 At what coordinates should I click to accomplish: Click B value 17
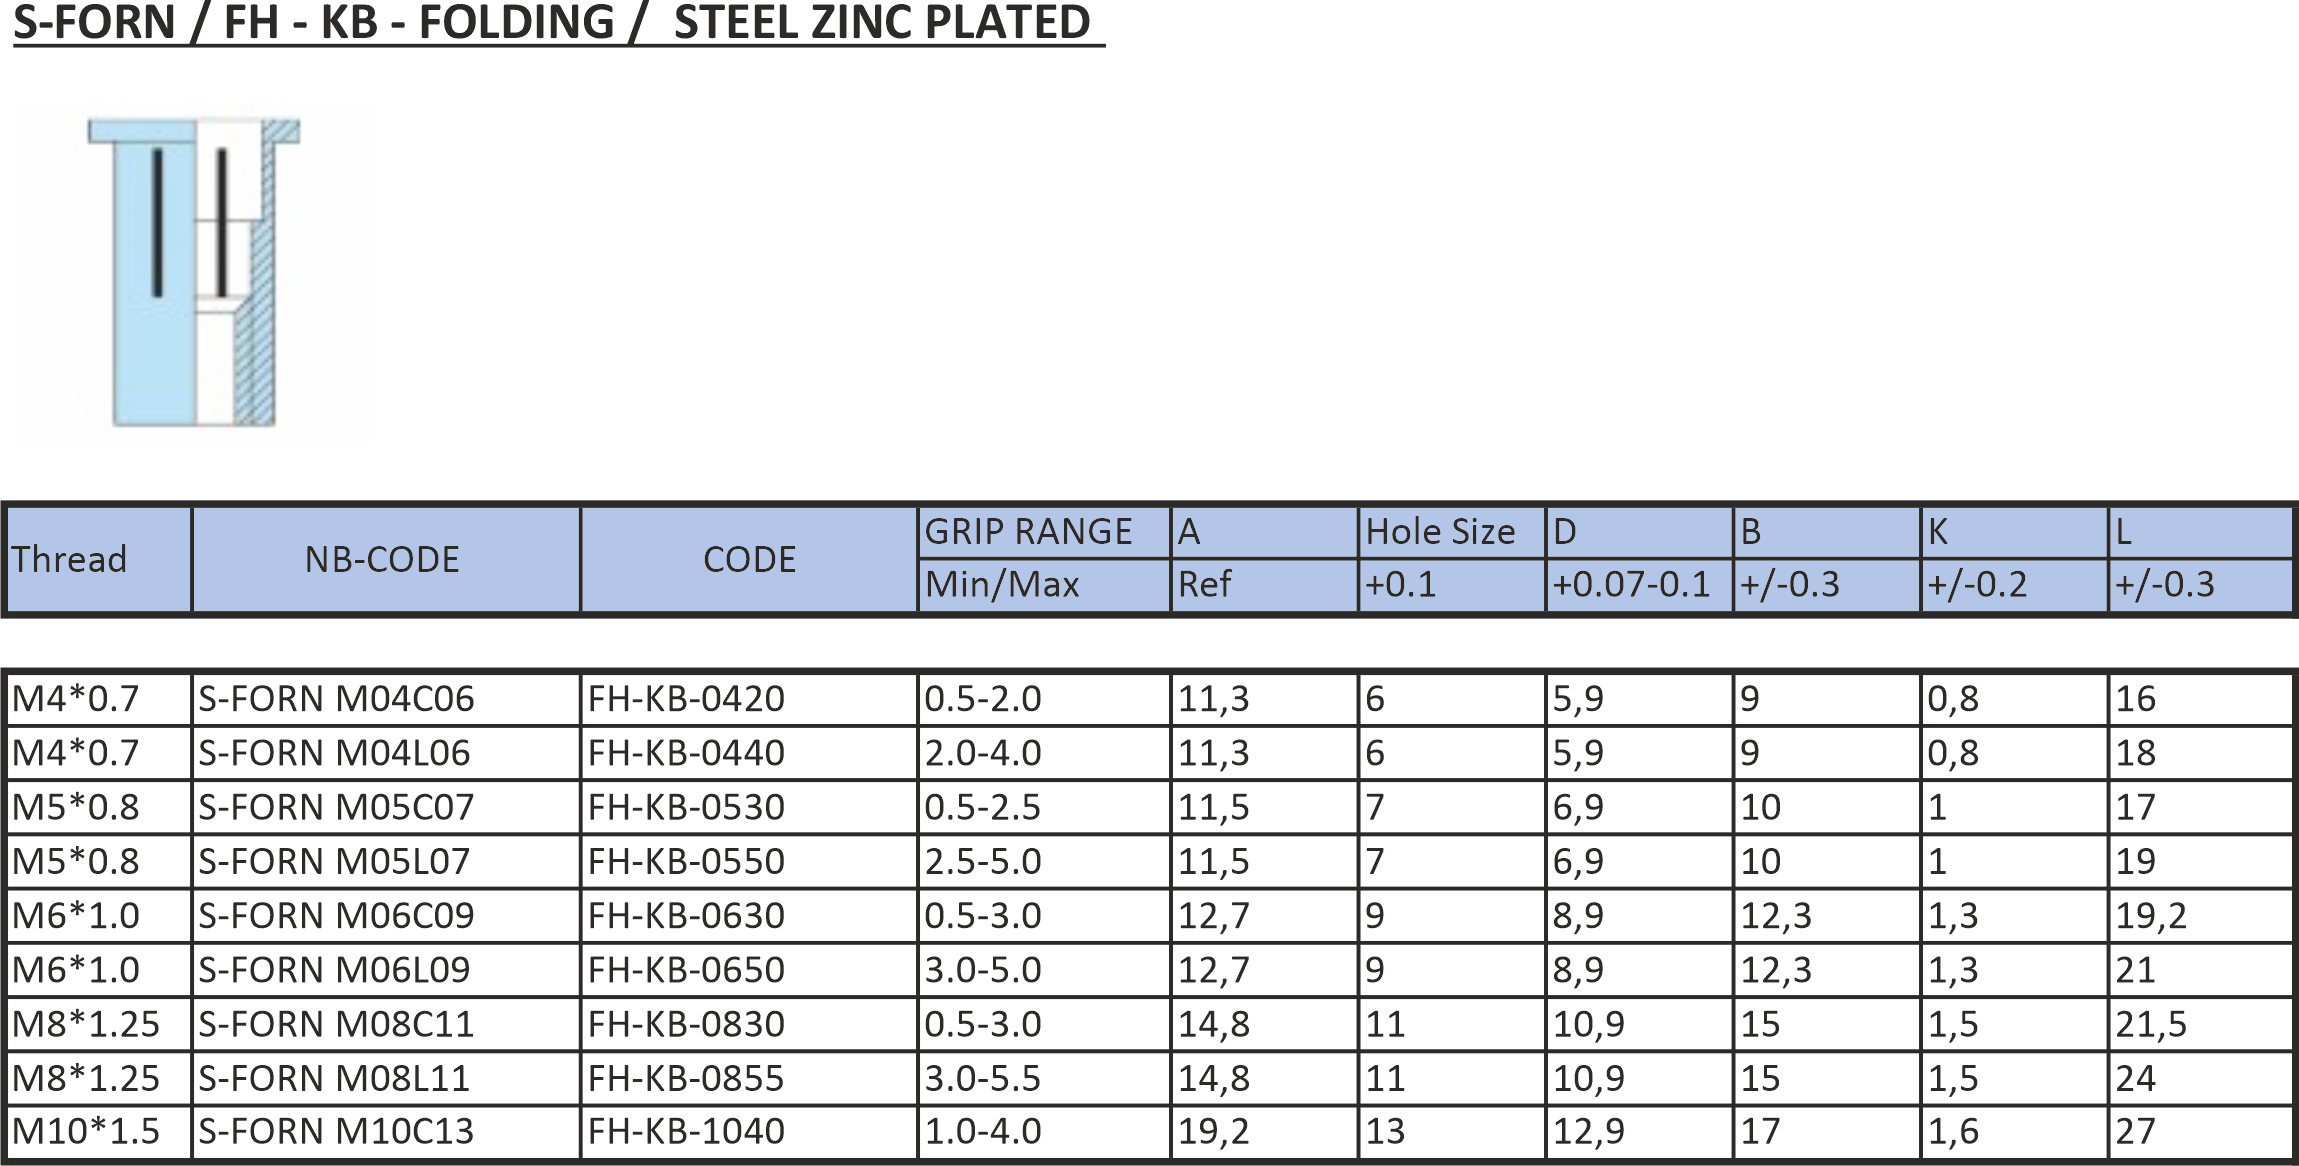click(1826, 1131)
